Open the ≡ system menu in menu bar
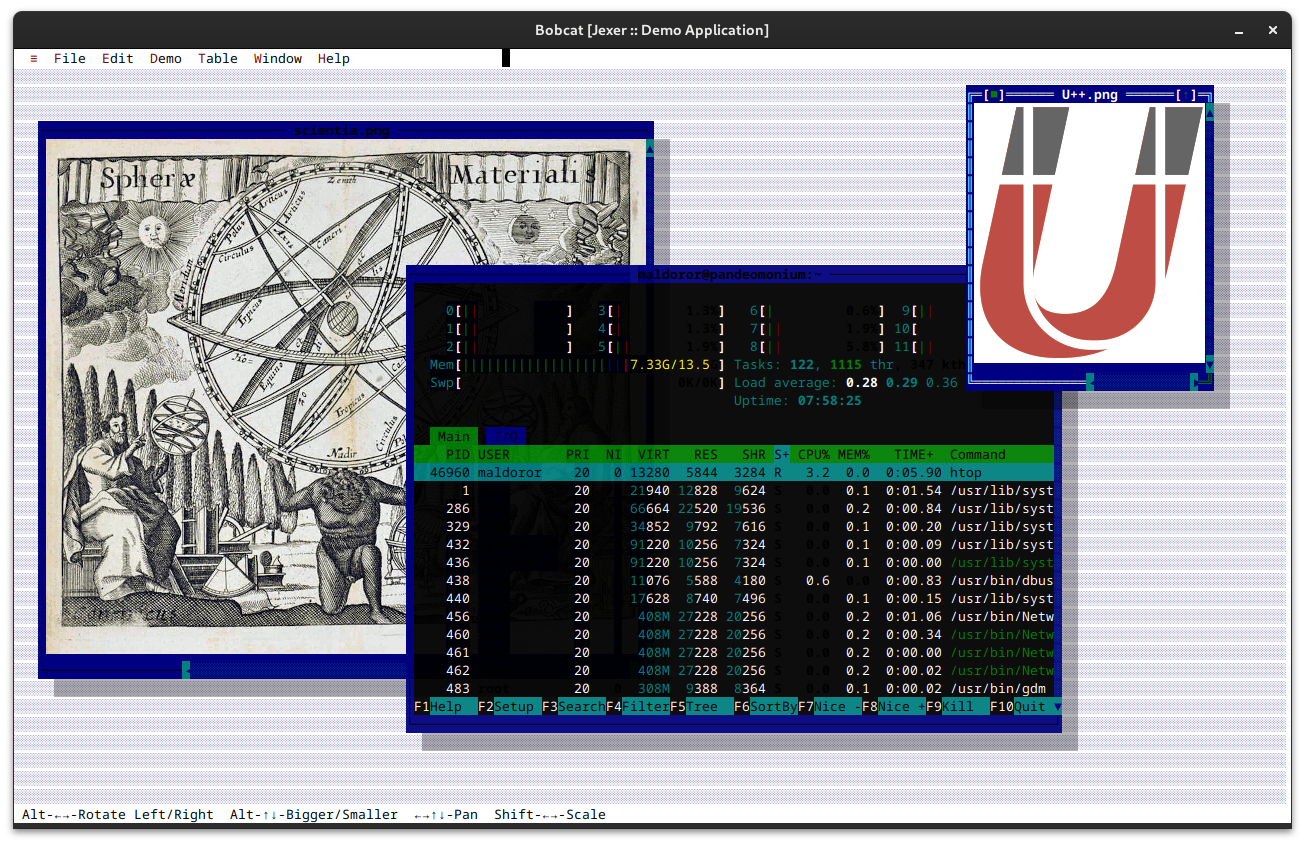1305x845 pixels. point(34,59)
